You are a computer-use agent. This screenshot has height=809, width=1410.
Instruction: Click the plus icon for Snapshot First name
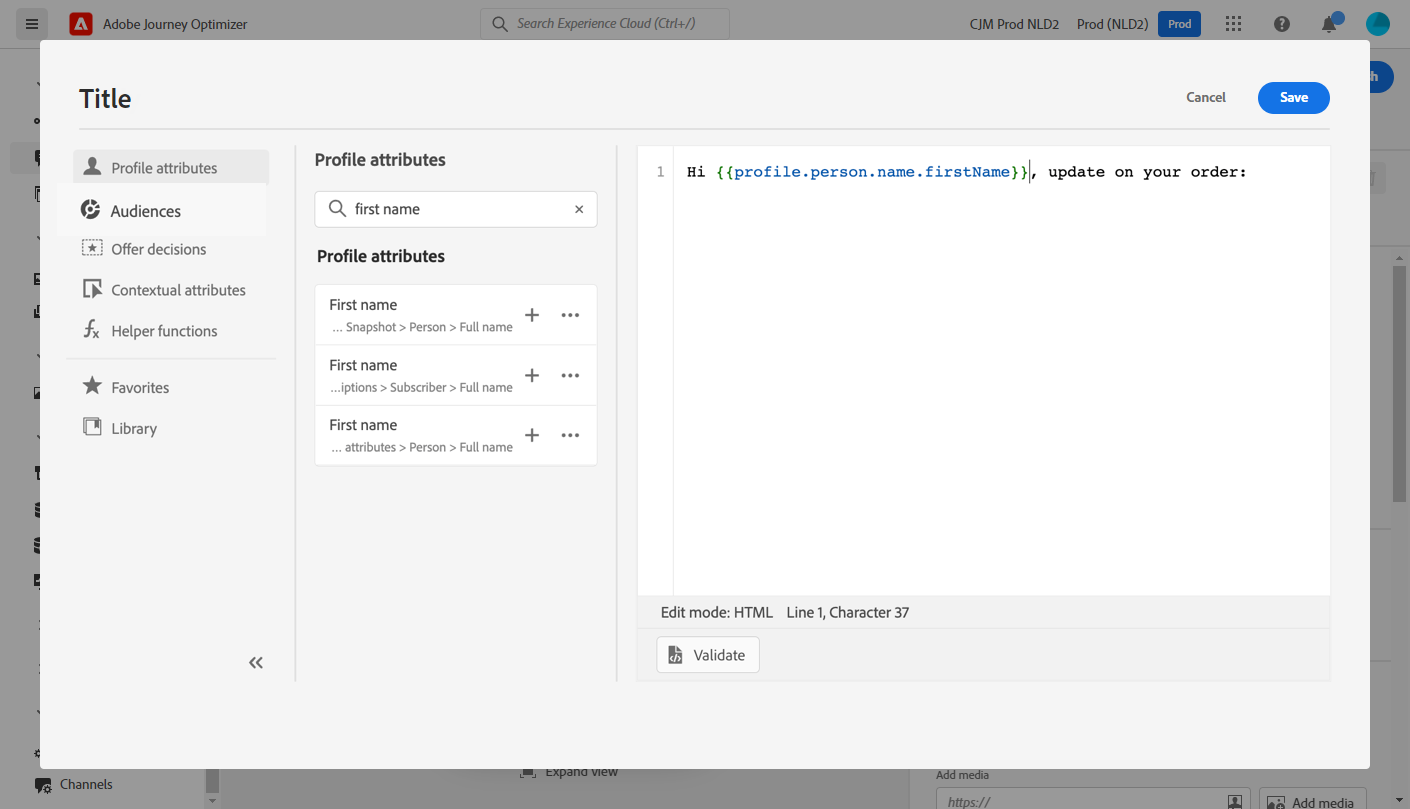[532, 315]
